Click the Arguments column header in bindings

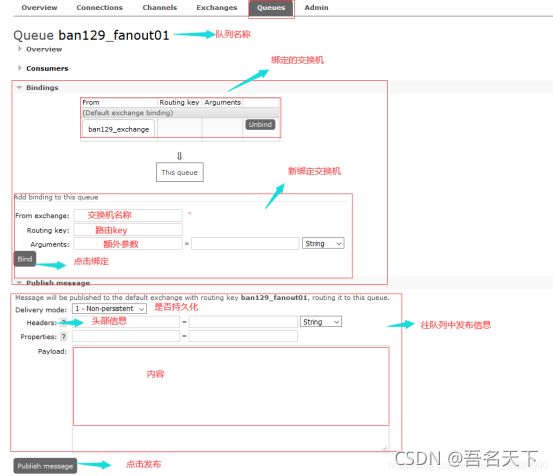[x=223, y=102]
